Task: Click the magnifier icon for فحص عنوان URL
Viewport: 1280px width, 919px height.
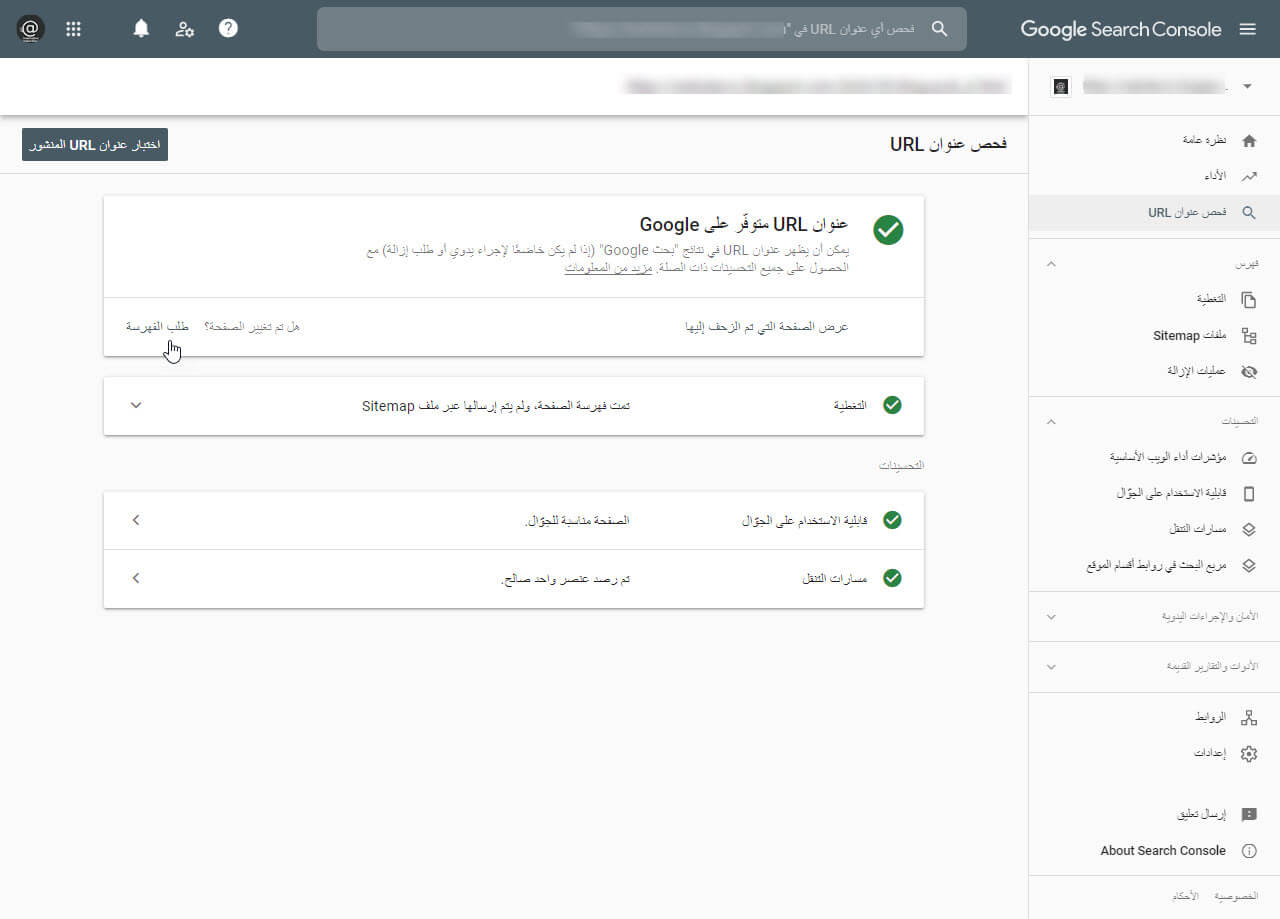Action: tap(1248, 213)
